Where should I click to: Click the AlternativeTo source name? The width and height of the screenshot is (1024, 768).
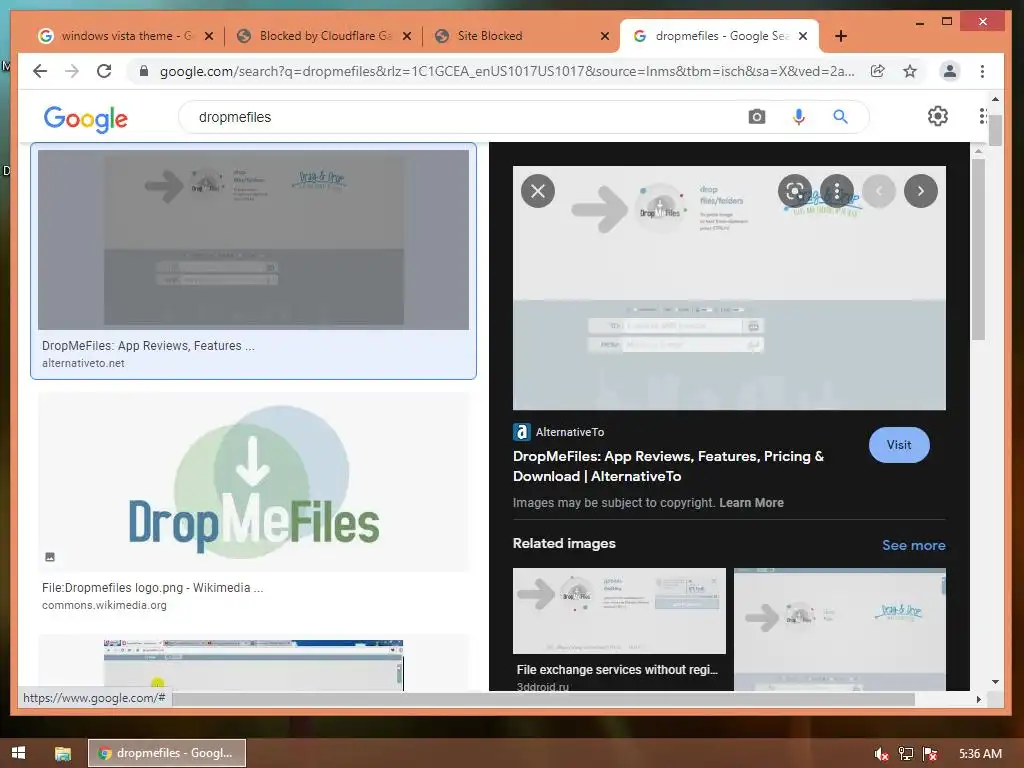click(569, 432)
